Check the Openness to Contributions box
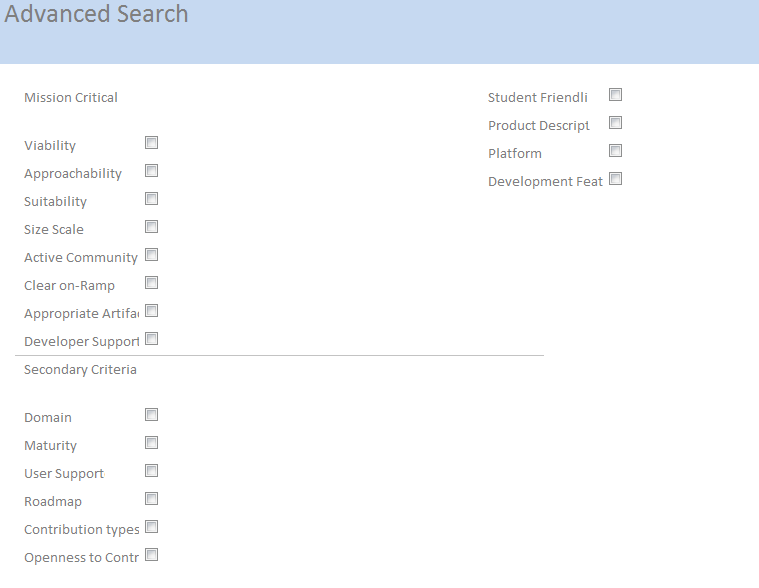The image size is (759, 588). (x=152, y=555)
